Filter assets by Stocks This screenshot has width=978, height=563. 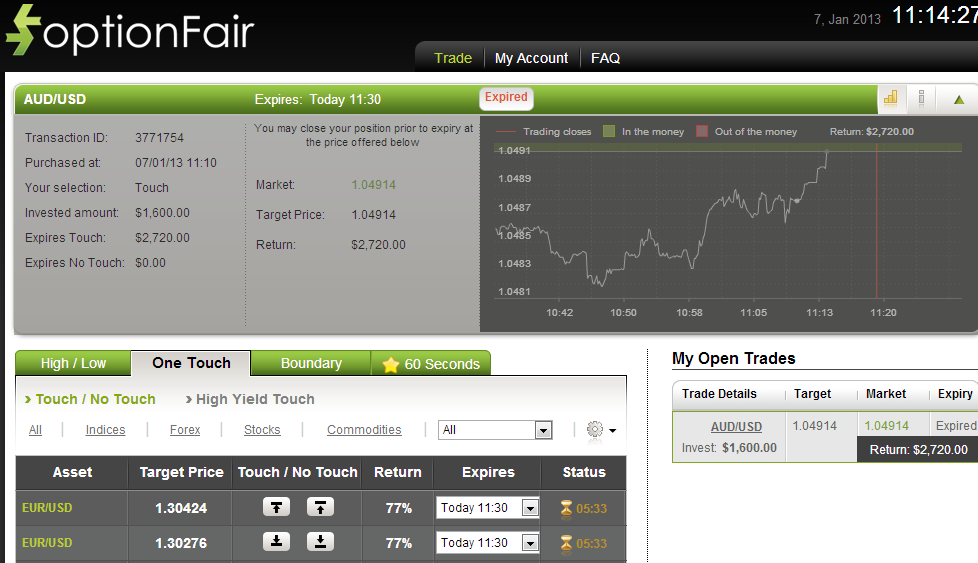click(262, 430)
